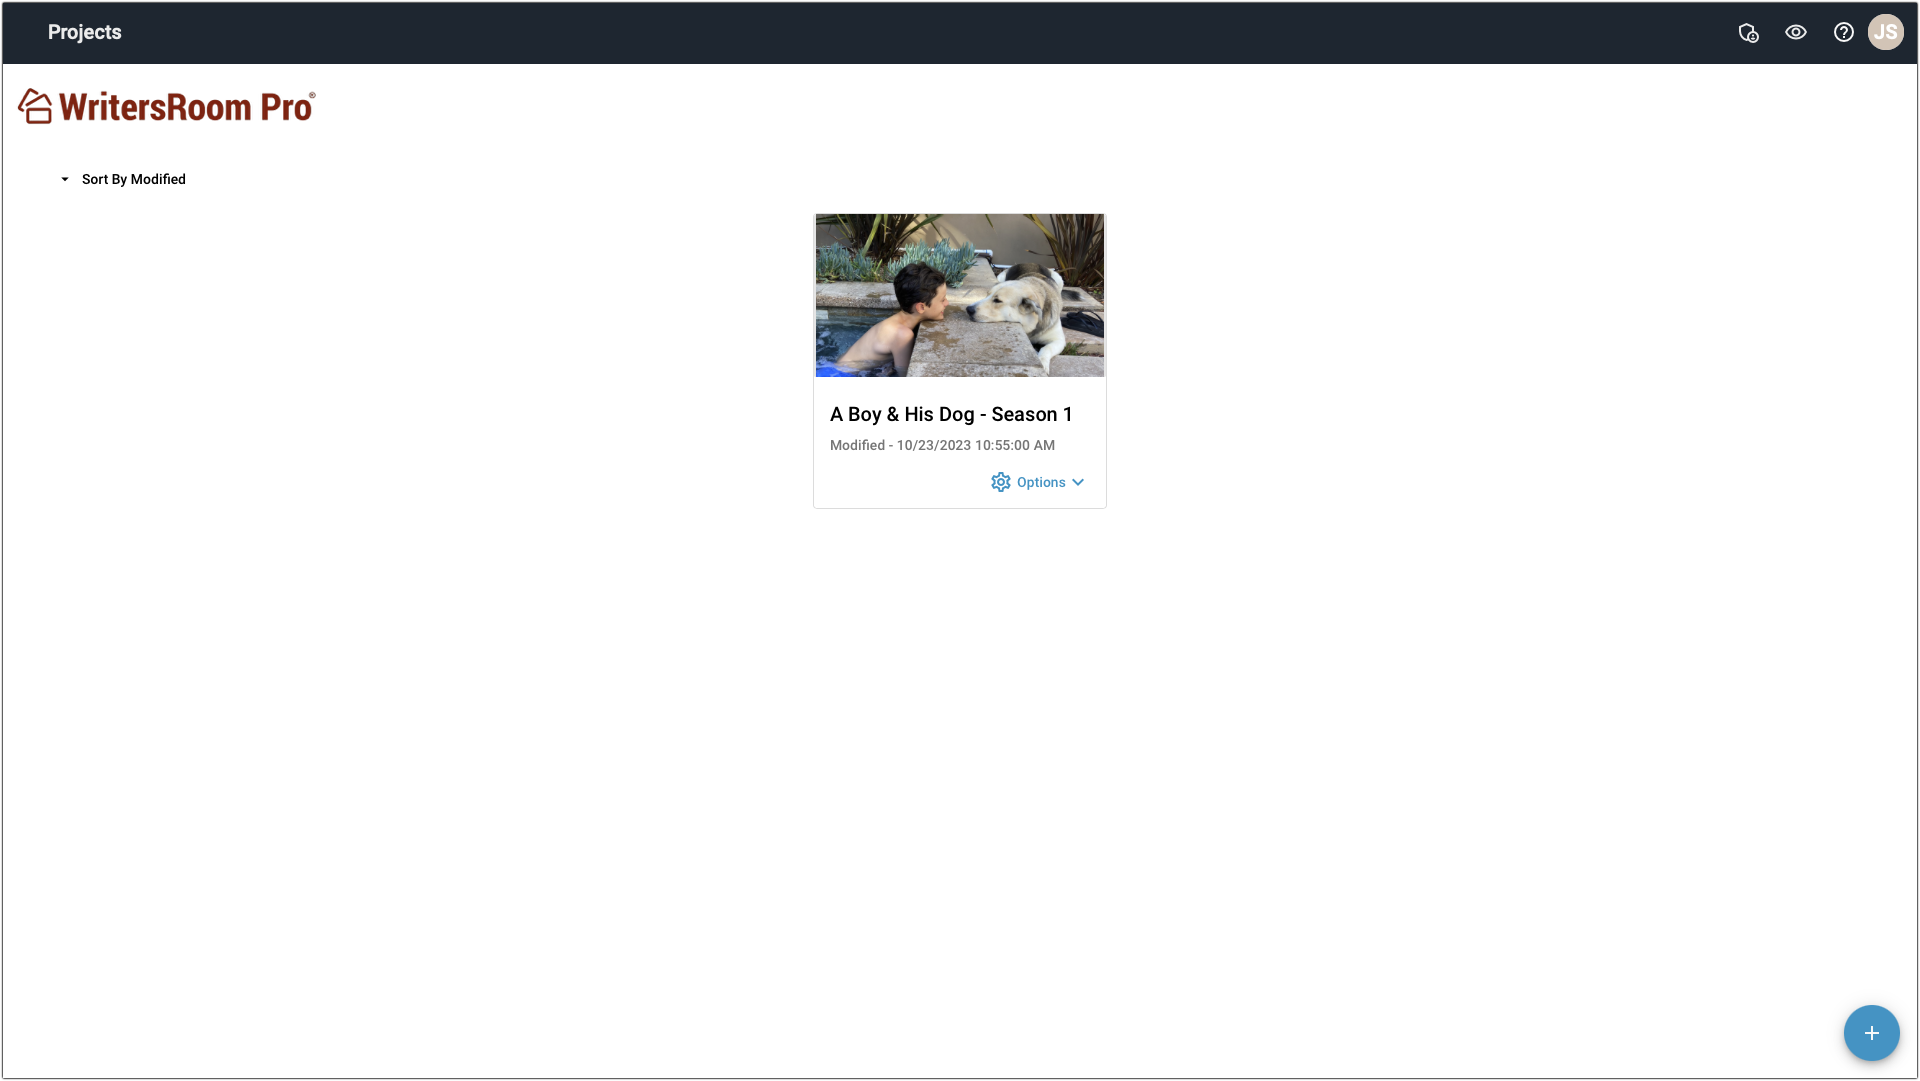Open the Sort By Modified dropdown label
This screenshot has height=1081, width=1920.
133,179
